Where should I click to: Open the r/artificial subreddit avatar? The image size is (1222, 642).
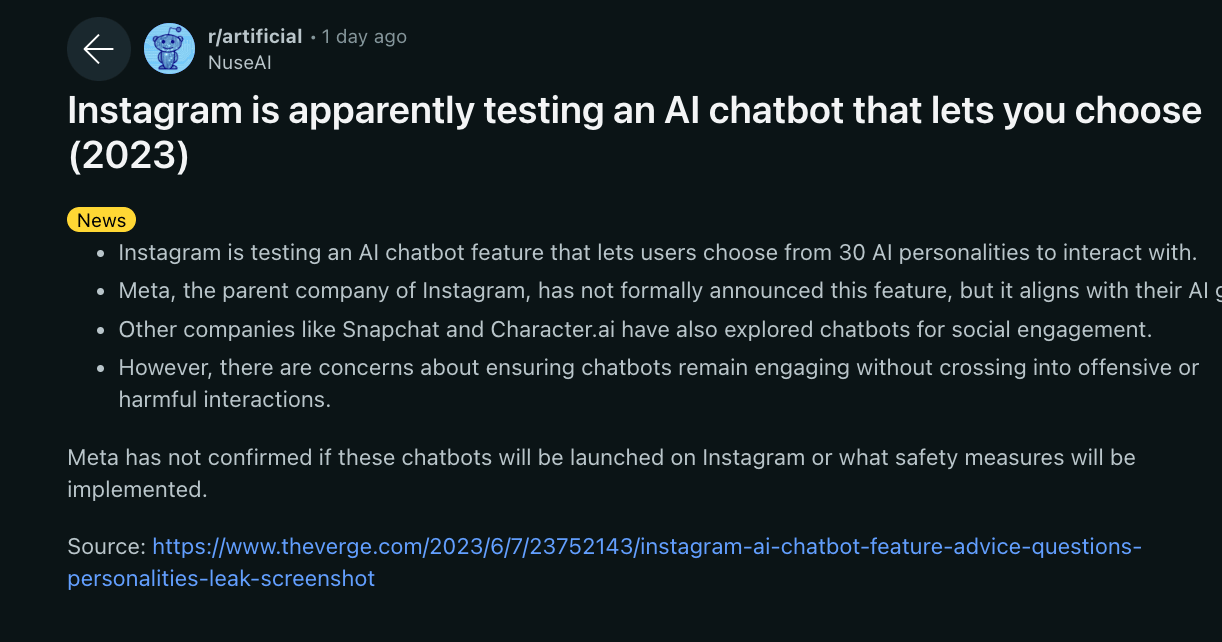click(170, 49)
